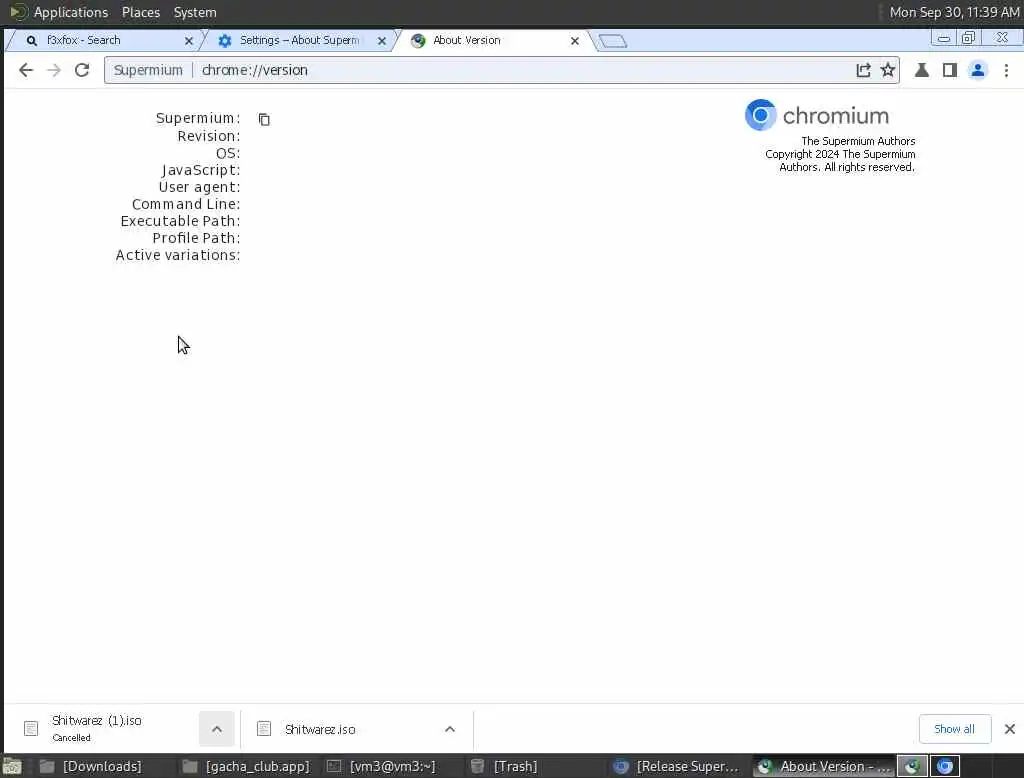The width and height of the screenshot is (1024, 778).
Task: Click the forward navigation arrow
Action: (54, 70)
